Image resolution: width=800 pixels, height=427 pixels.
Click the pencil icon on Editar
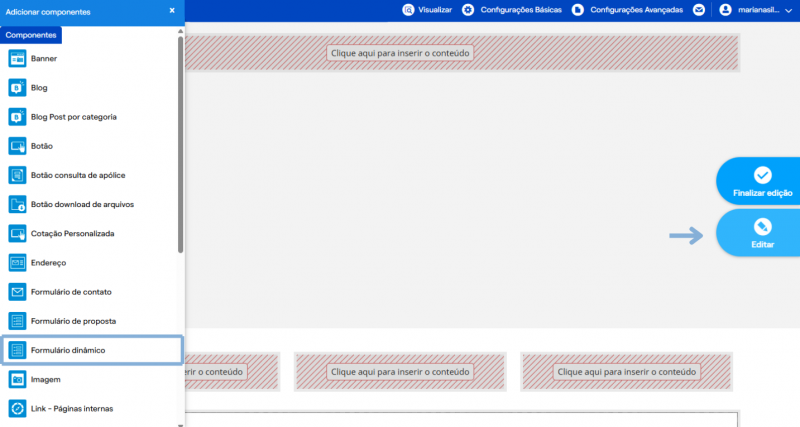pyautogui.click(x=763, y=227)
